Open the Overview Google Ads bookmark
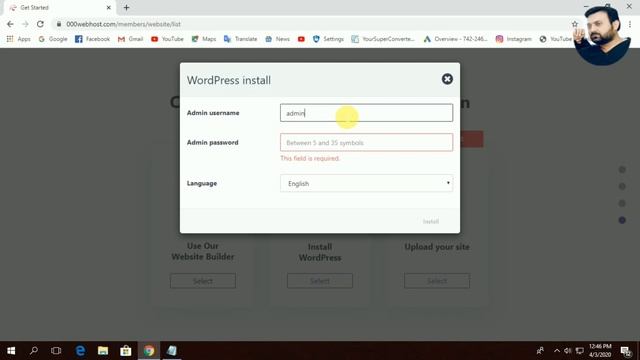 coord(456,39)
